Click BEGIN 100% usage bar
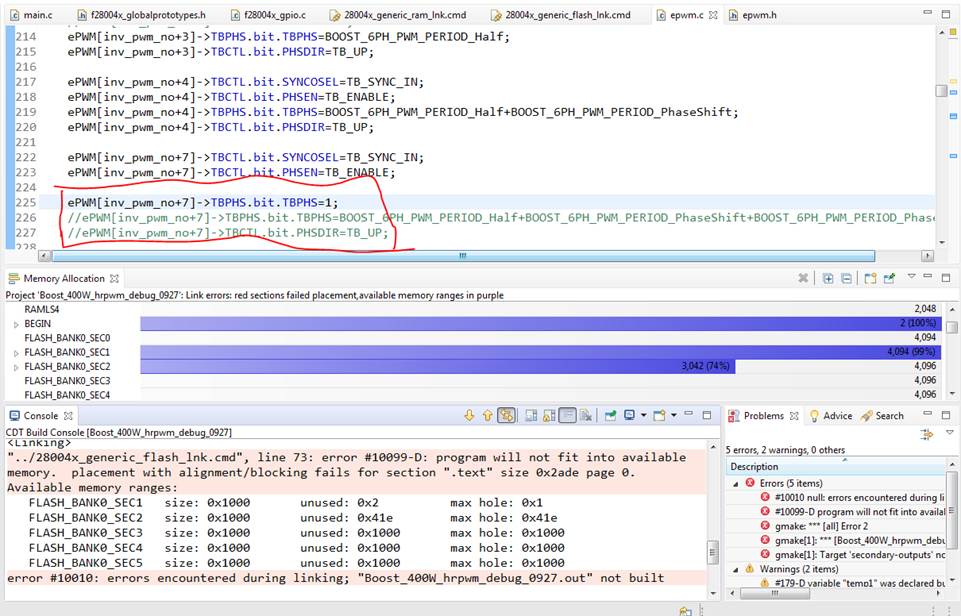961x616 pixels. pos(541,324)
